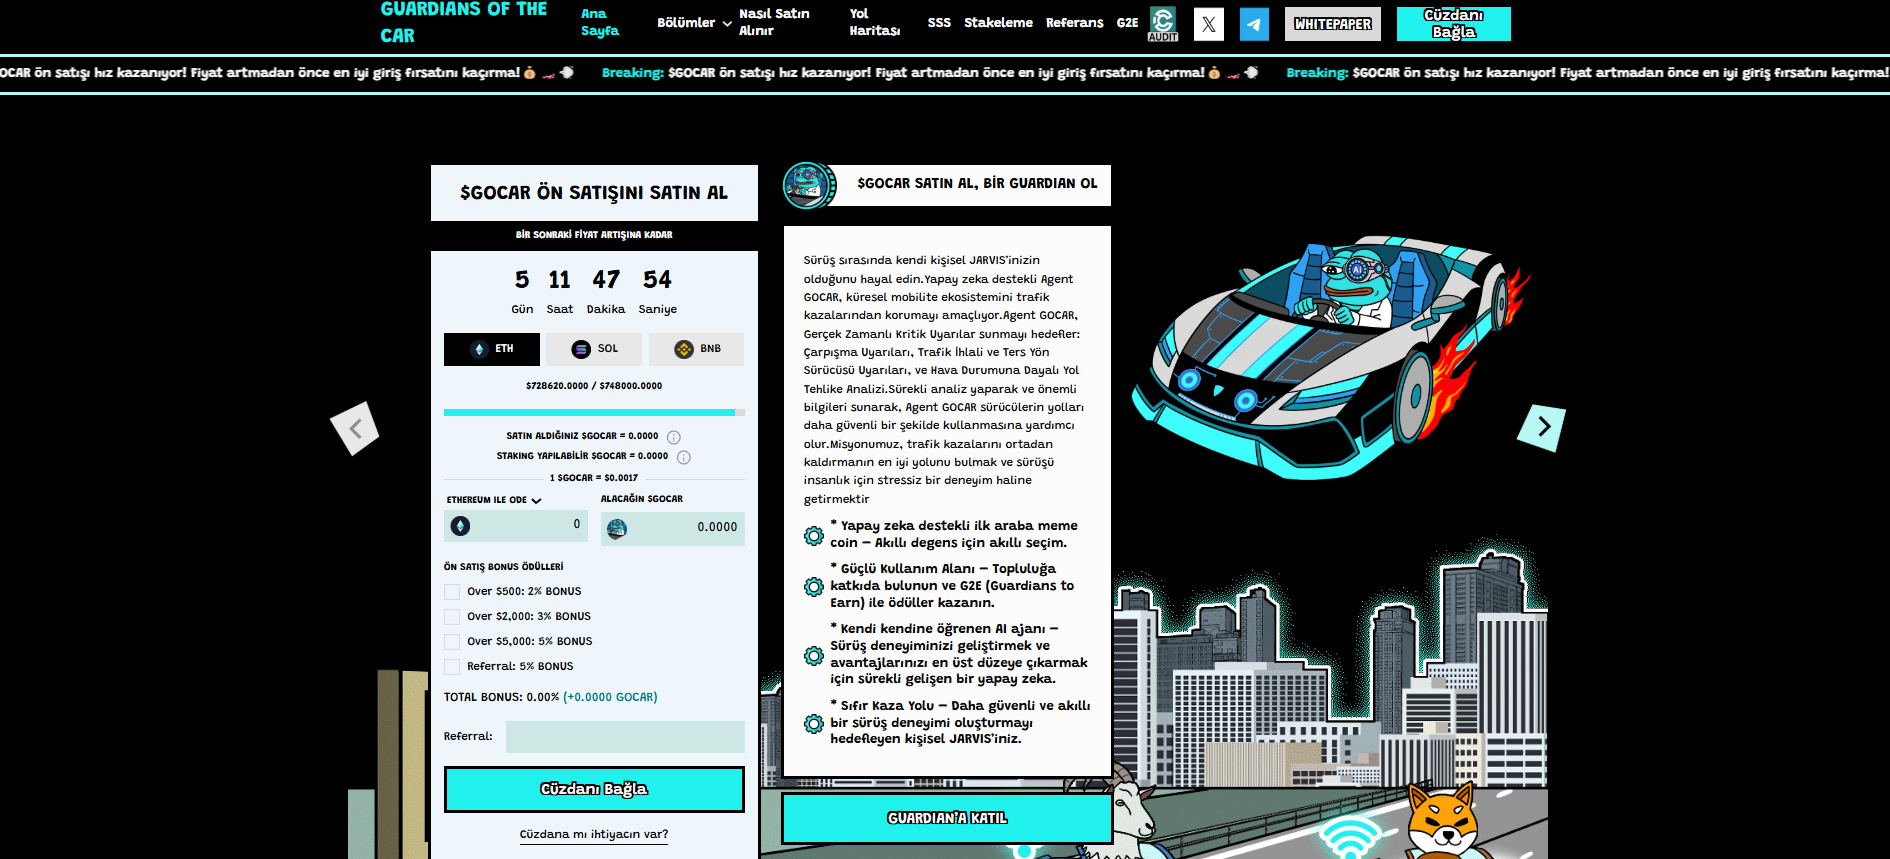Check Over $5,000: 5% BONUS box
This screenshot has width=1890, height=859.
(452, 642)
